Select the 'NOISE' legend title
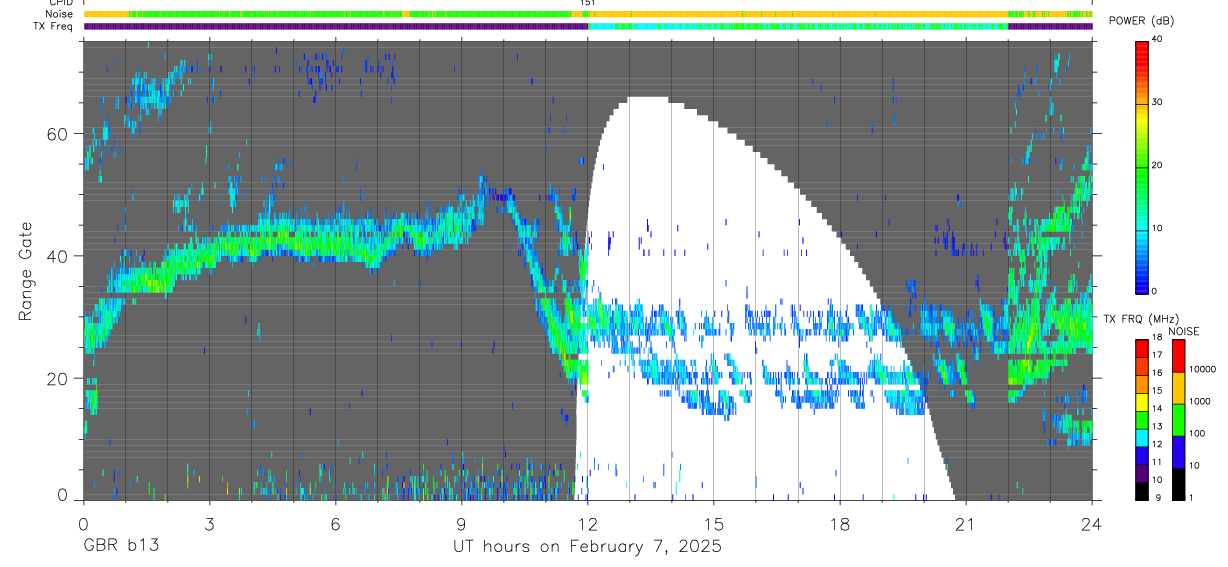 click(x=1183, y=331)
